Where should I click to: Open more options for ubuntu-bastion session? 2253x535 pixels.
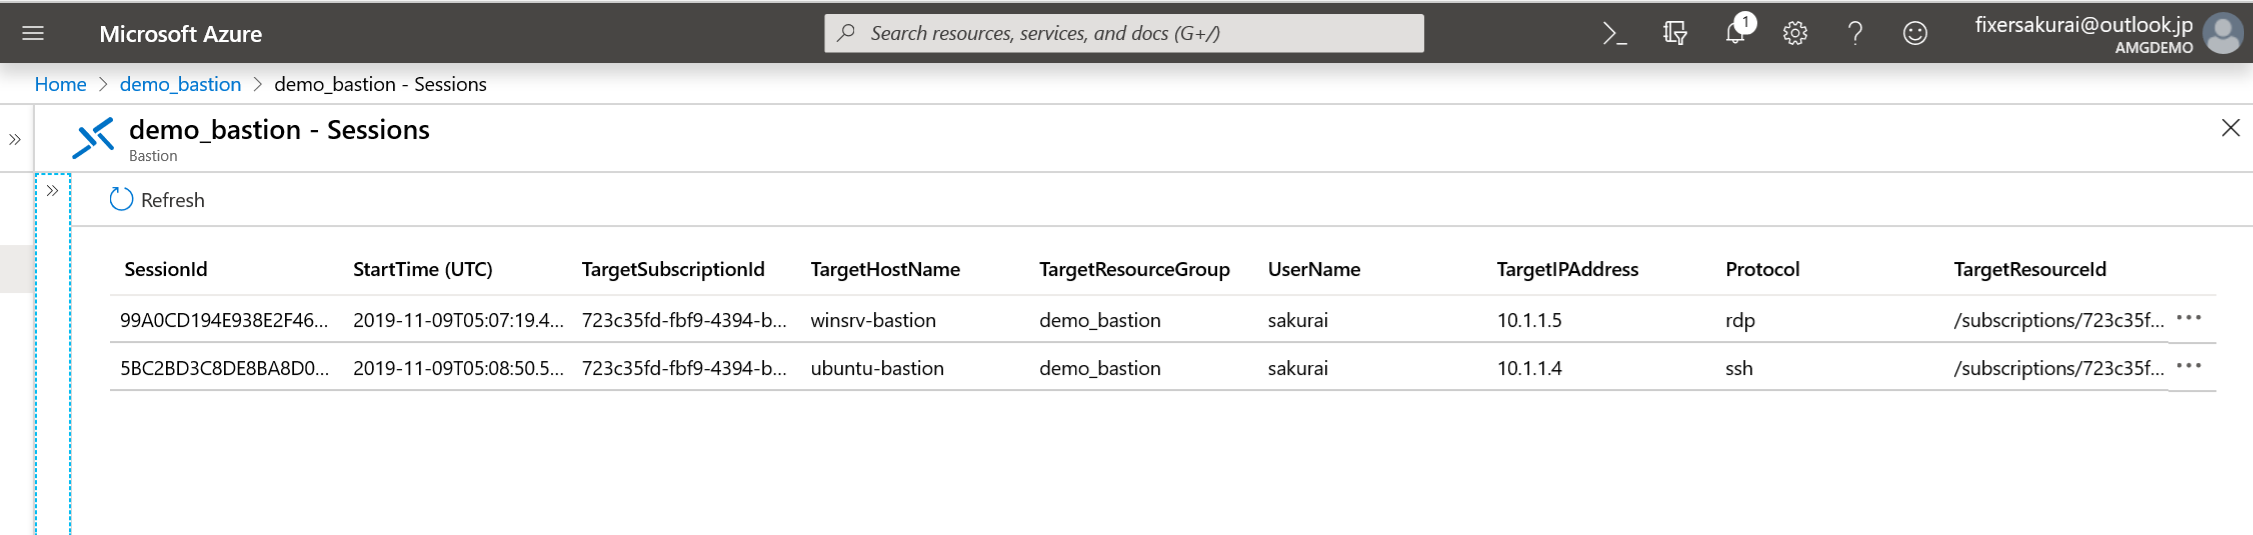(2188, 366)
